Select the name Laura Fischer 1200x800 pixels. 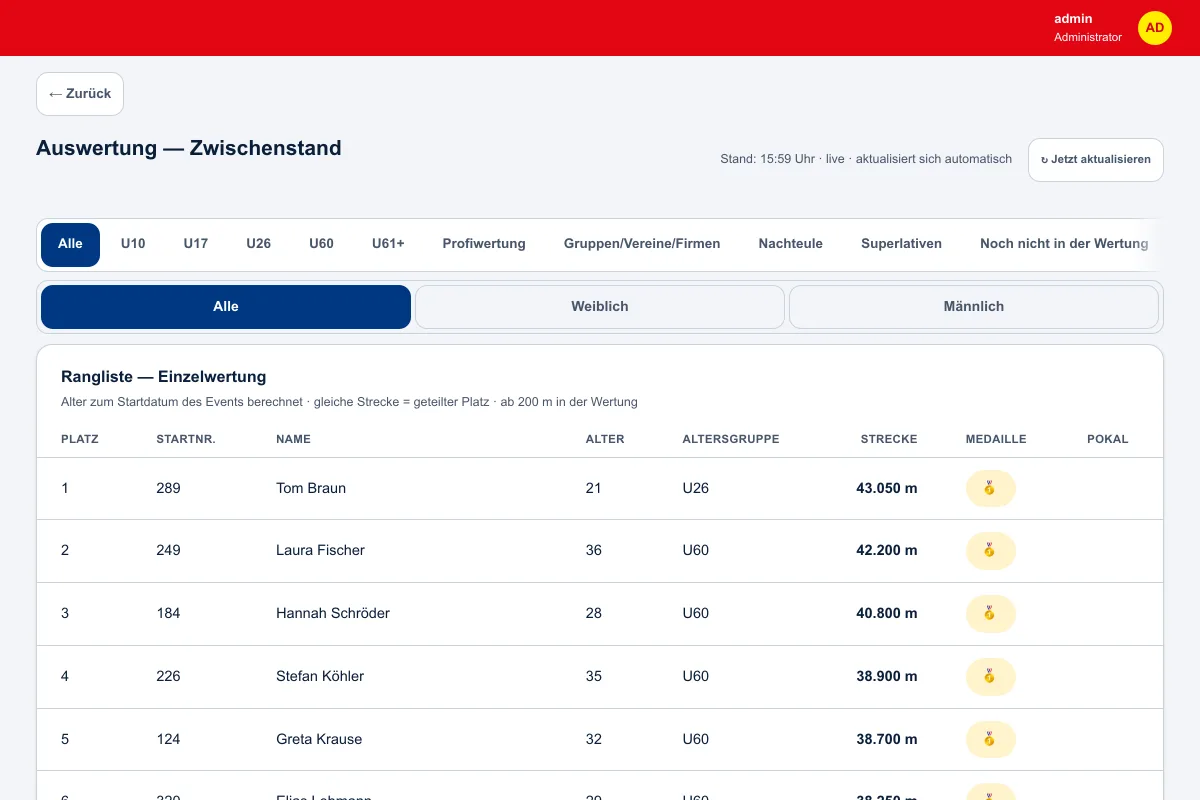click(x=320, y=551)
